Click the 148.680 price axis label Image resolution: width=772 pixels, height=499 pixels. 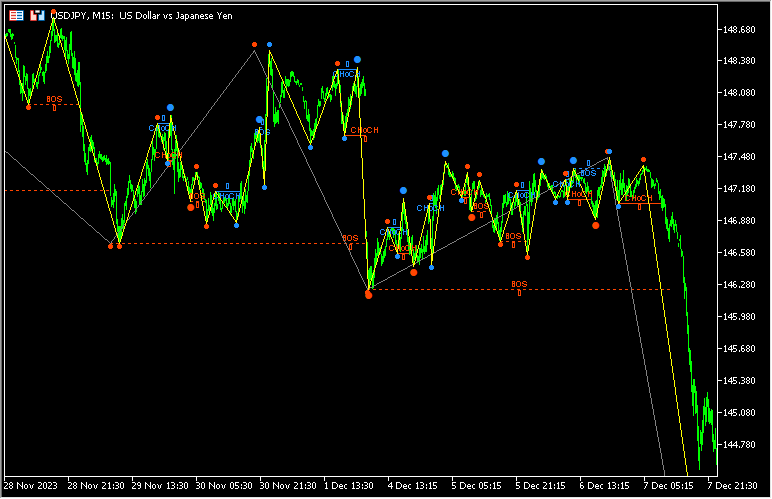coord(738,30)
